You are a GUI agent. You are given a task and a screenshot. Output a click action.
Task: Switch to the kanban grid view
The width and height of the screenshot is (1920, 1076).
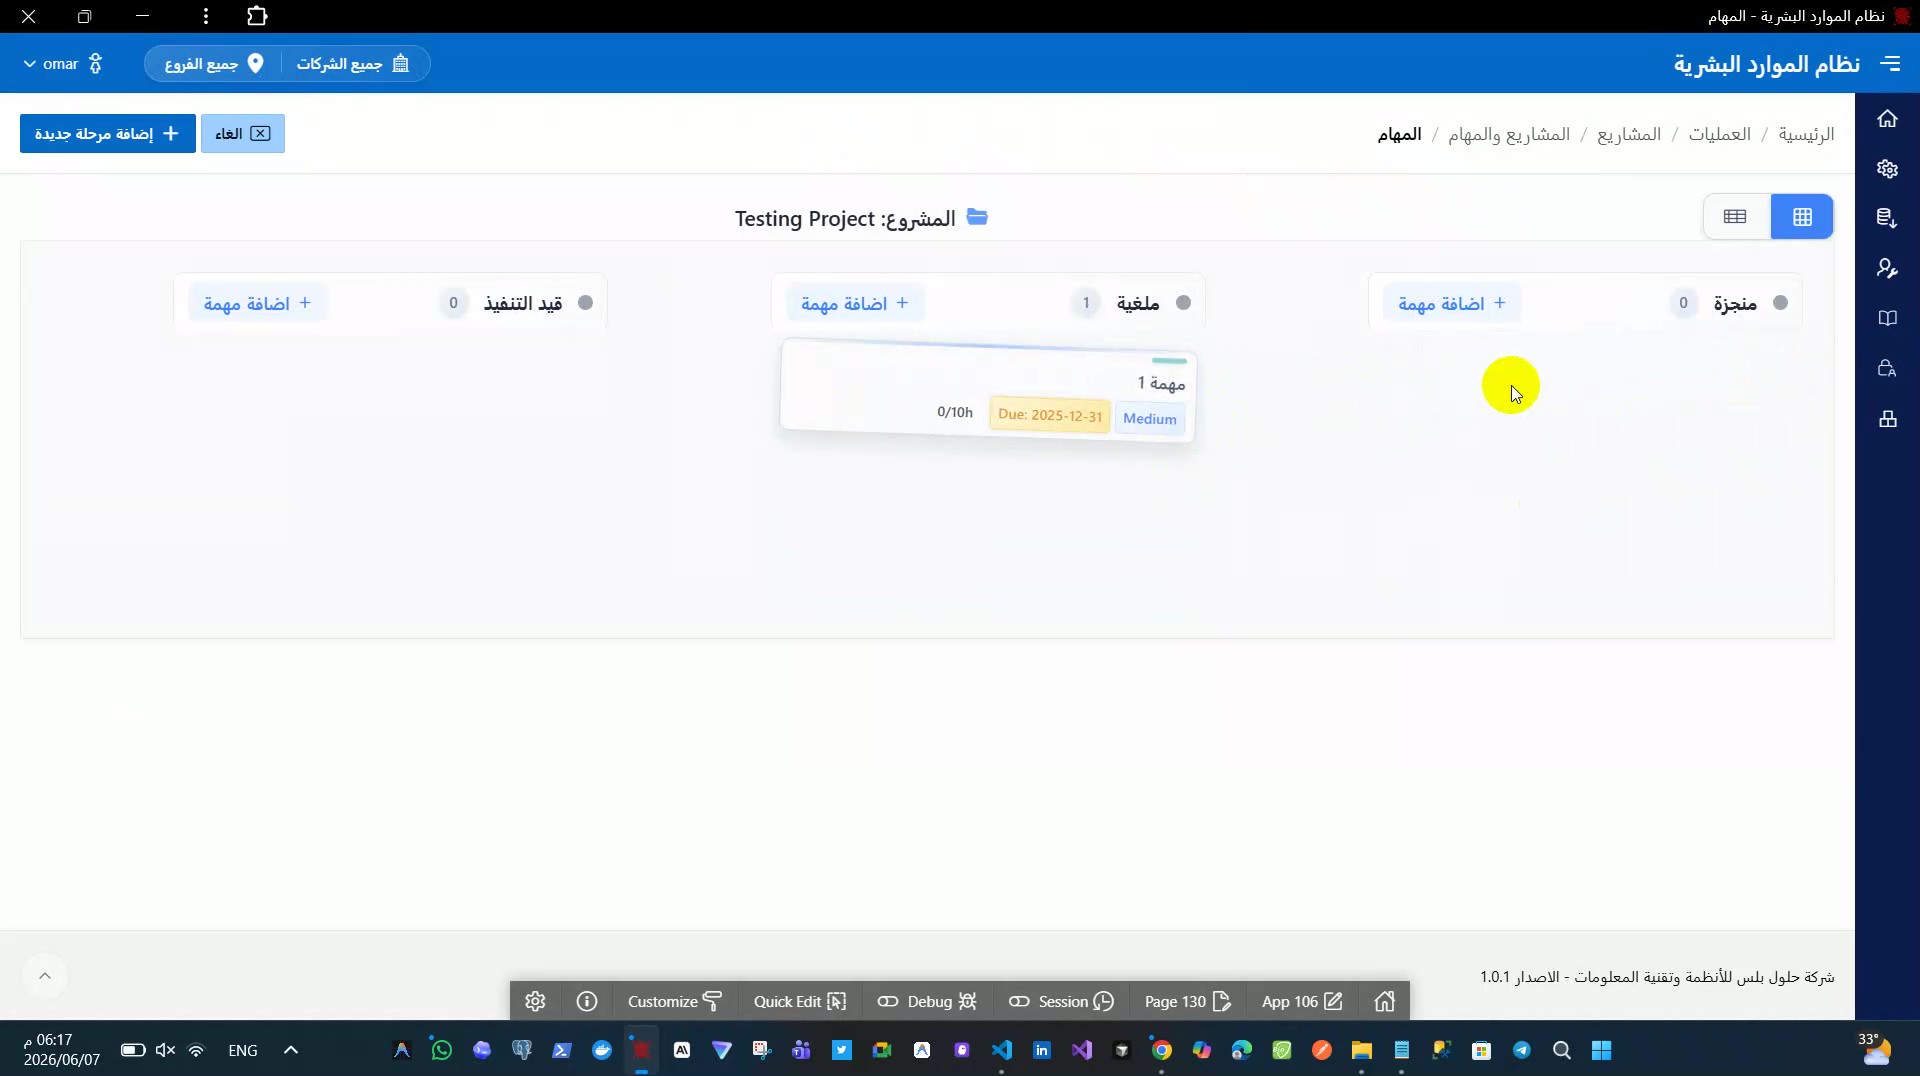[x=1802, y=217]
